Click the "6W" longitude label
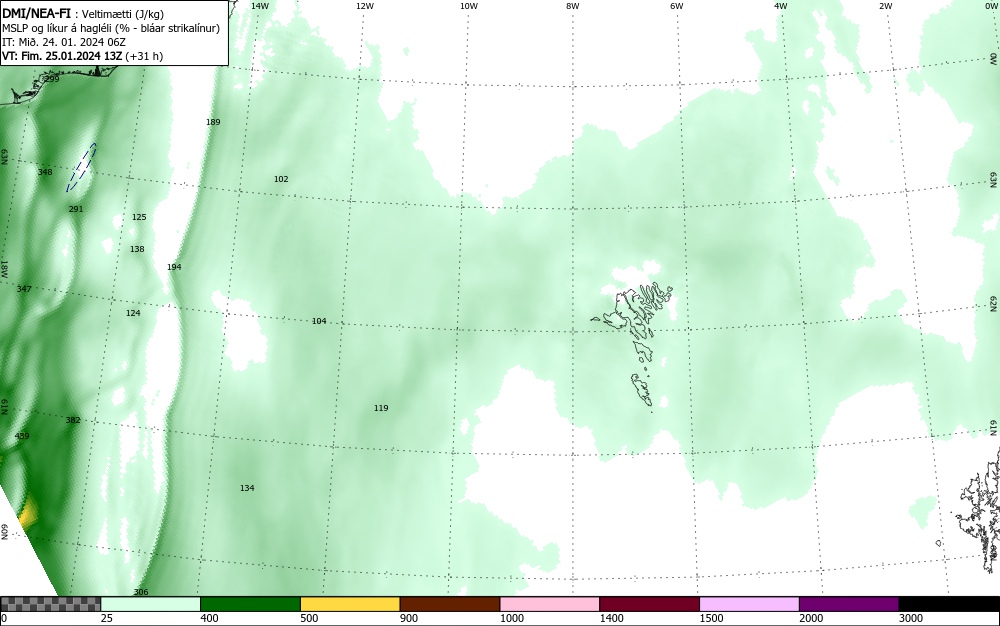1000x626 pixels. click(677, 6)
